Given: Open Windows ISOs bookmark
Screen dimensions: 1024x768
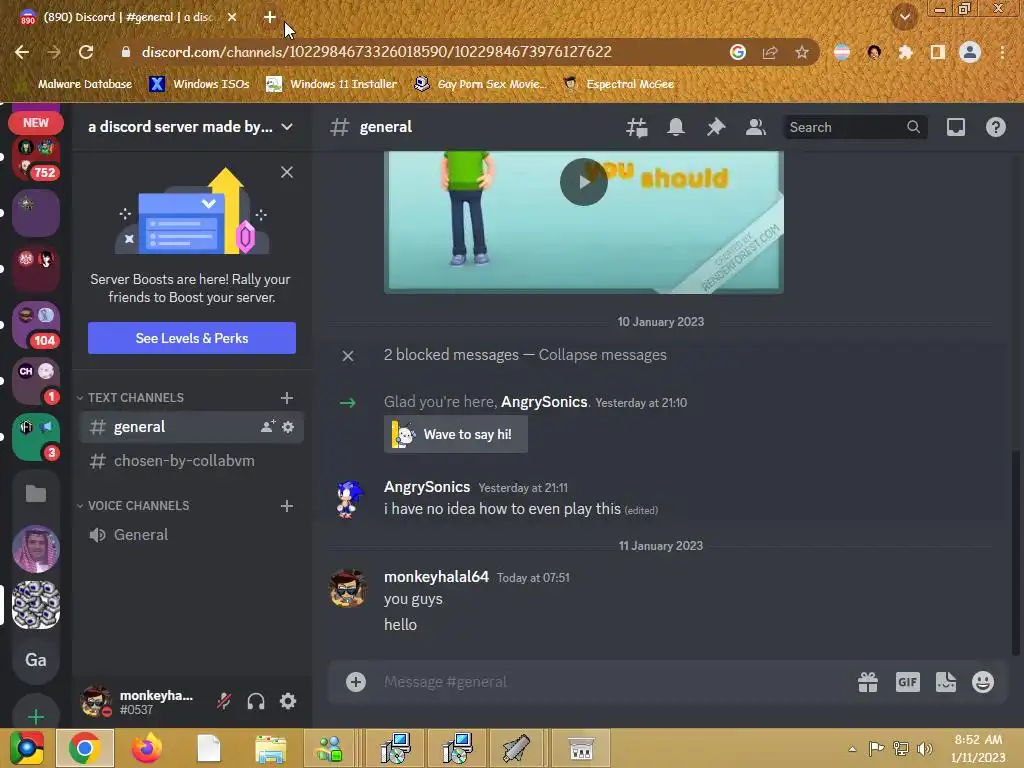Looking at the screenshot, I should click(x=200, y=84).
